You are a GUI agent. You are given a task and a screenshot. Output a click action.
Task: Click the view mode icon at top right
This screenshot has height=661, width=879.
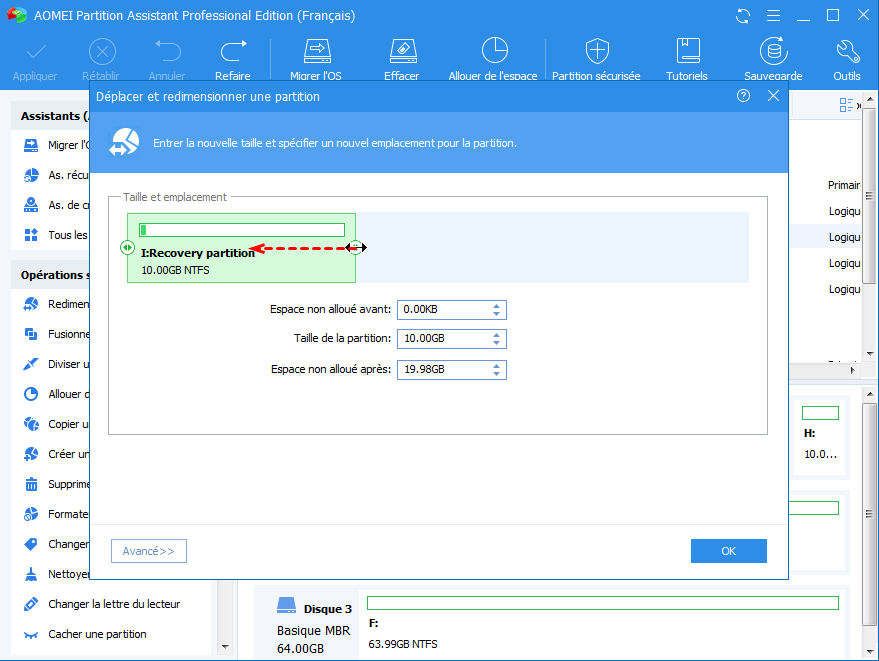[x=846, y=105]
